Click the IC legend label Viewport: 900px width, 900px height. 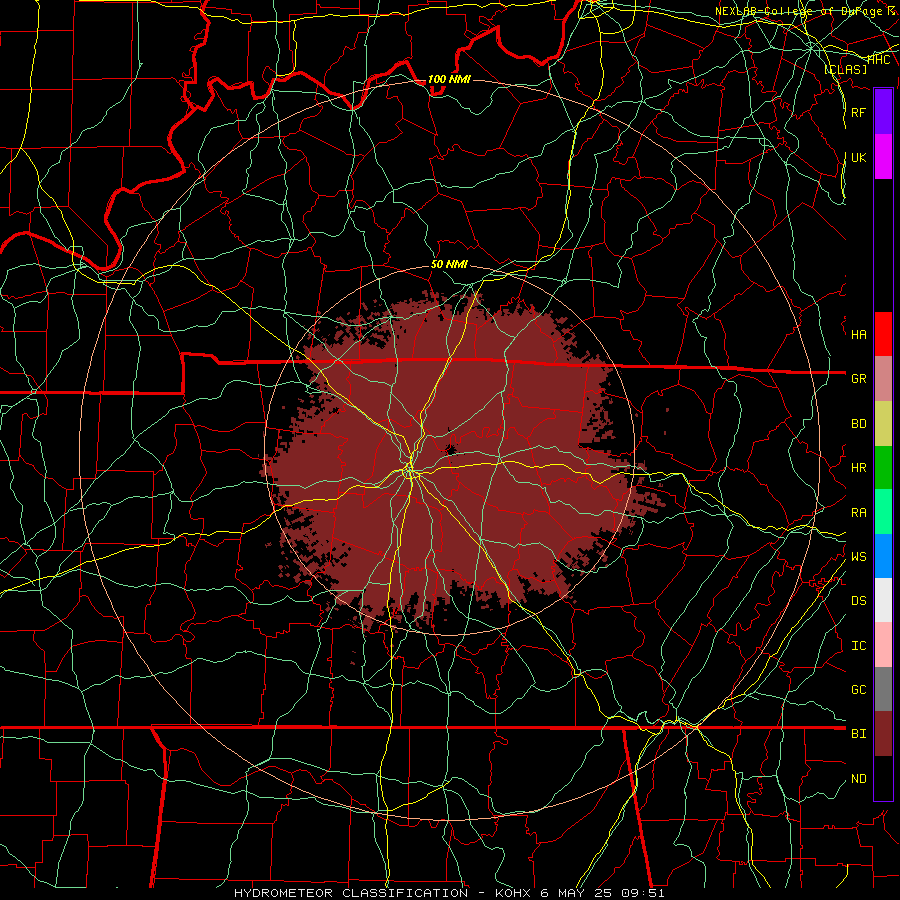tap(859, 646)
